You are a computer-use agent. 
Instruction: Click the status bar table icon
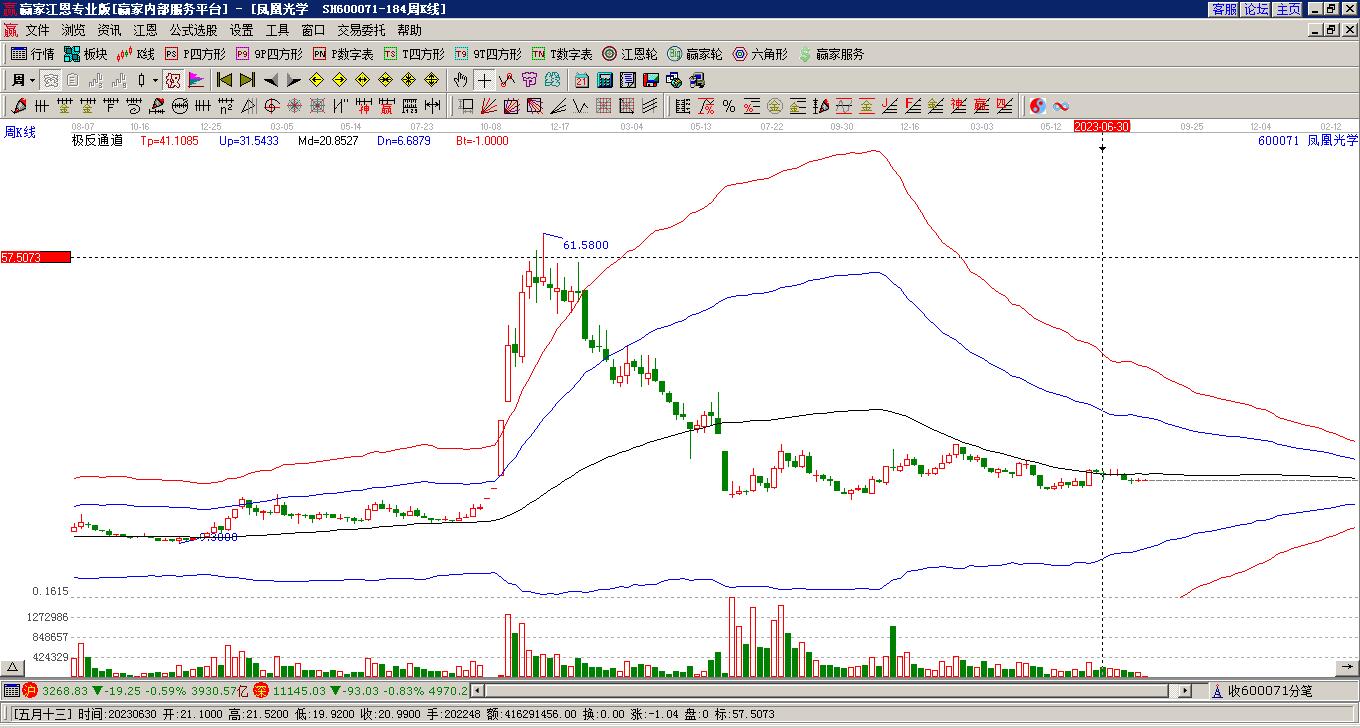pyautogui.click(x=11, y=690)
